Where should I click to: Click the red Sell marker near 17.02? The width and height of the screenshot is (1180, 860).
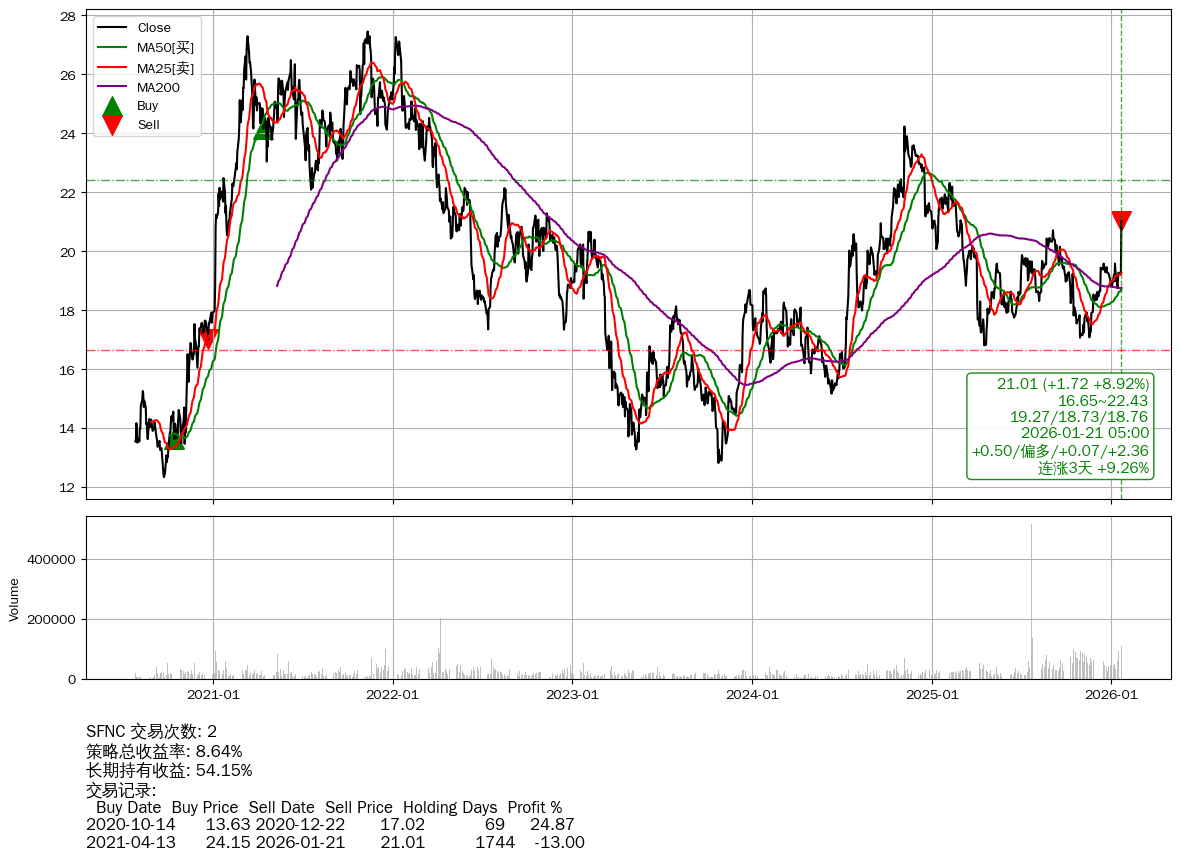coord(208,339)
